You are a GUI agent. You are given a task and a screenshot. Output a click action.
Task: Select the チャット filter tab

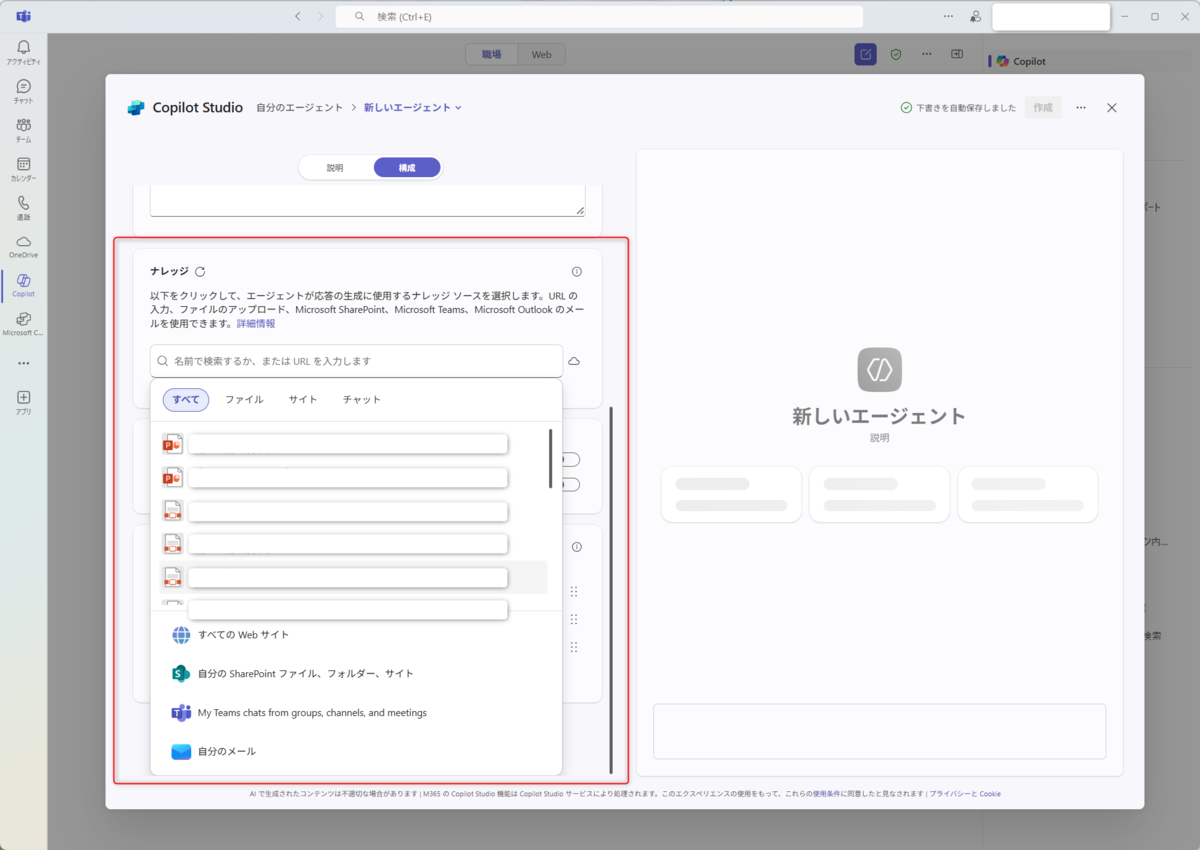(x=362, y=400)
